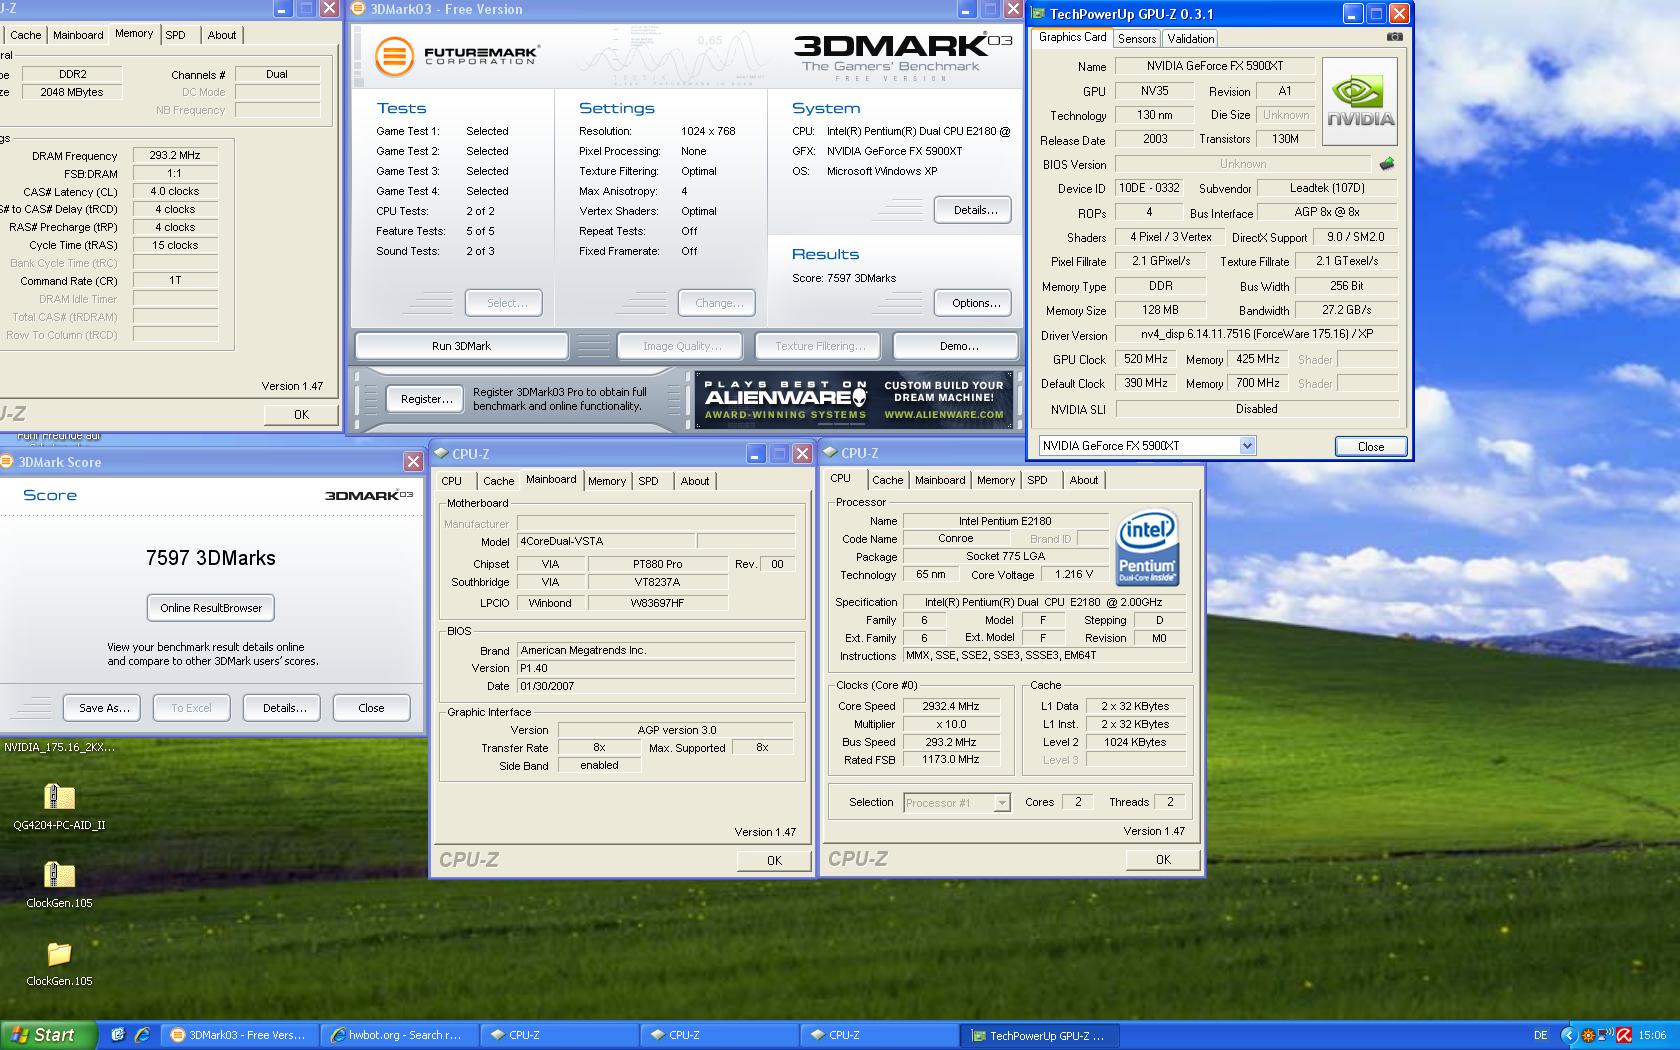
Task: Click the Alienware advertisement banner
Action: coord(854,400)
